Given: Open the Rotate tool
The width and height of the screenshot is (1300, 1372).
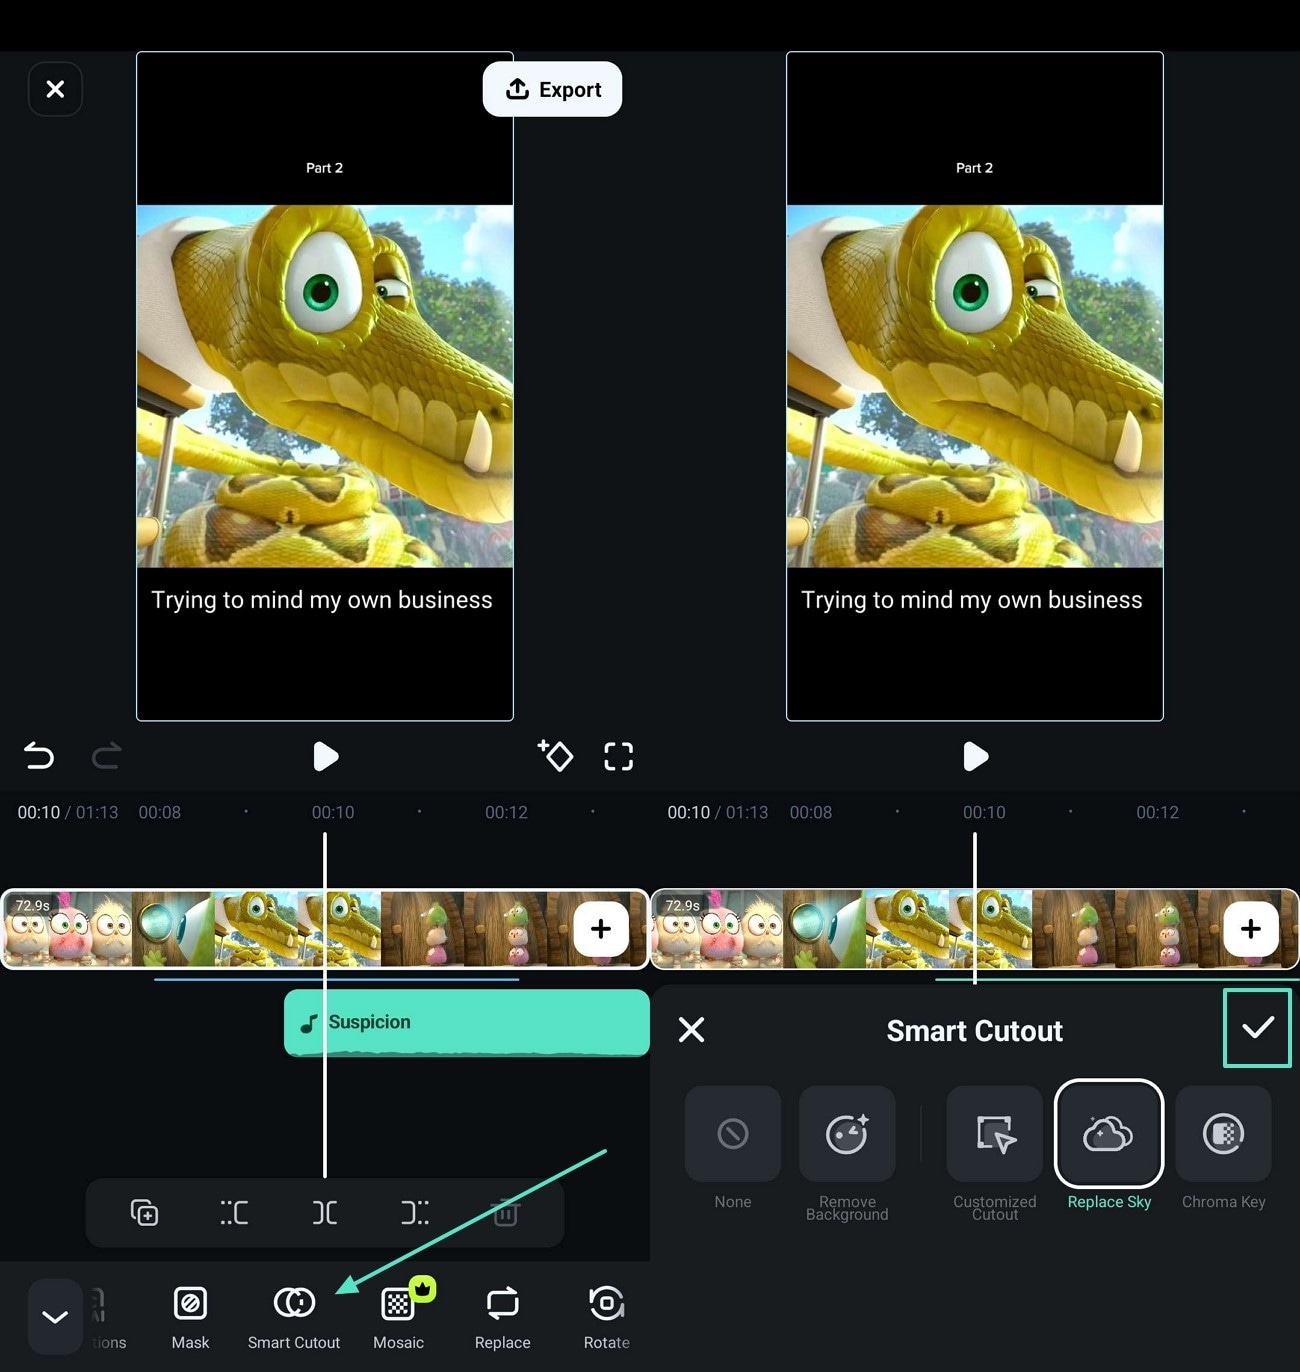Looking at the screenshot, I should (x=606, y=1318).
